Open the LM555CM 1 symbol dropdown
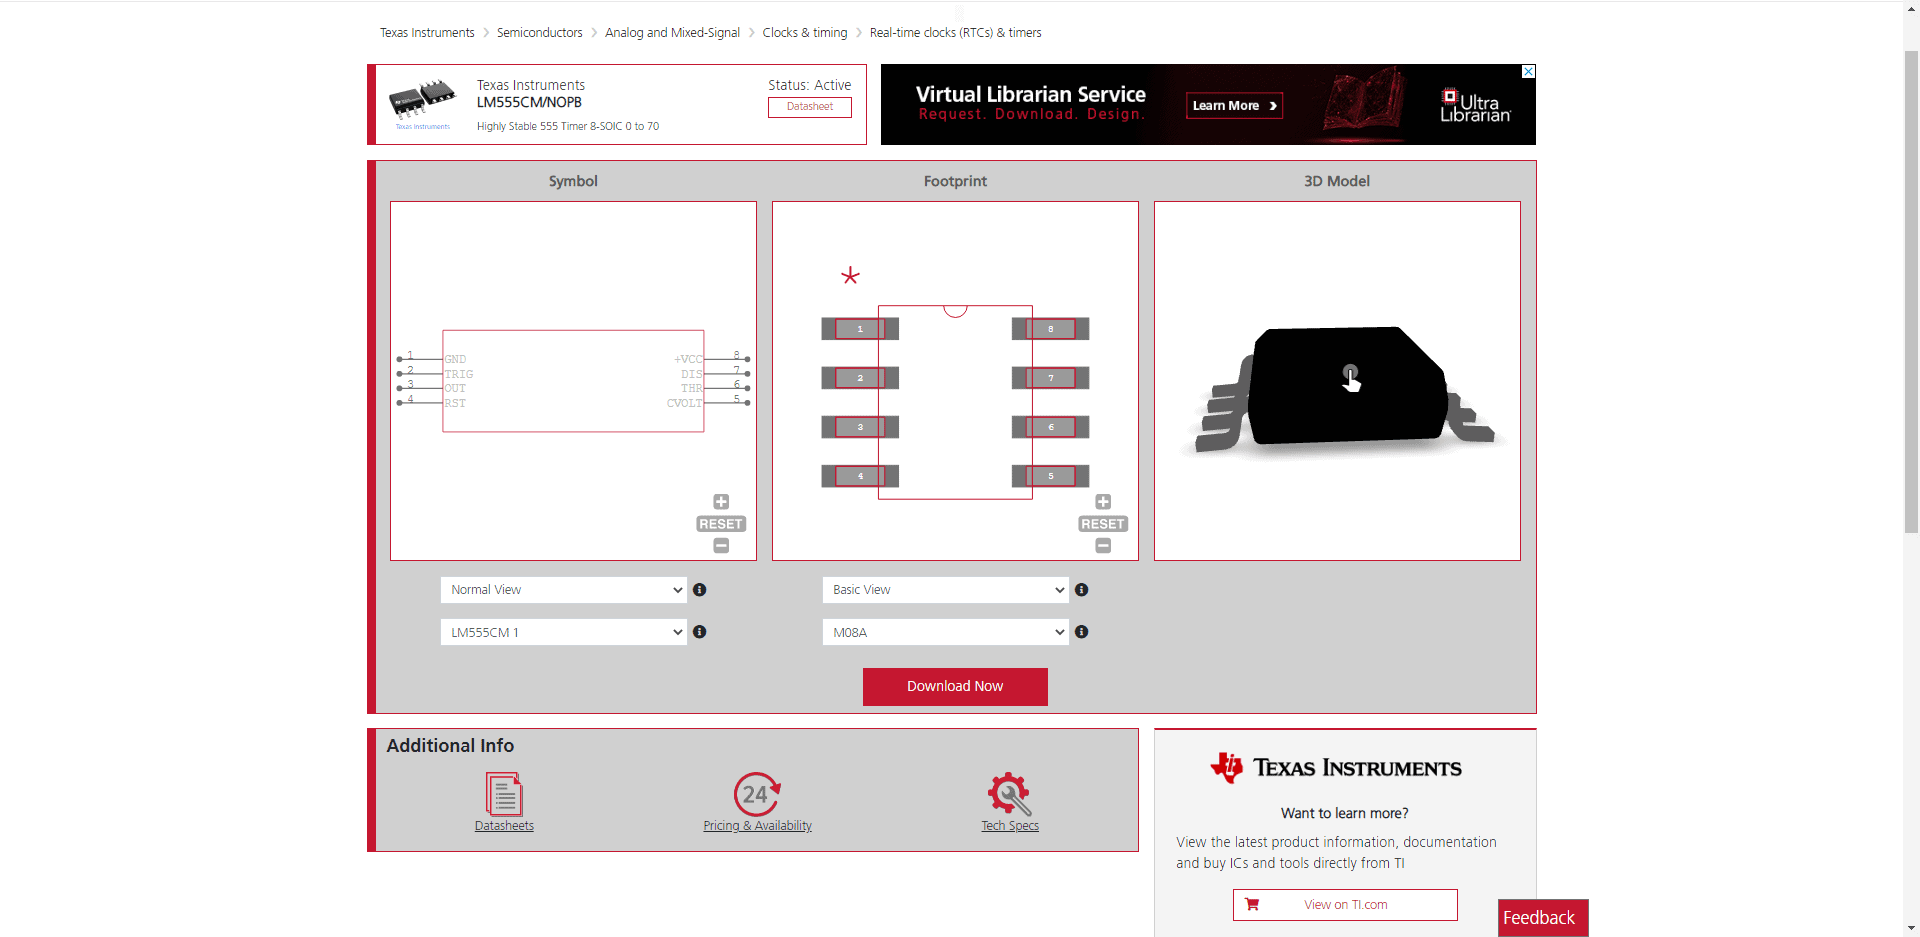The width and height of the screenshot is (1920, 937). point(564,632)
